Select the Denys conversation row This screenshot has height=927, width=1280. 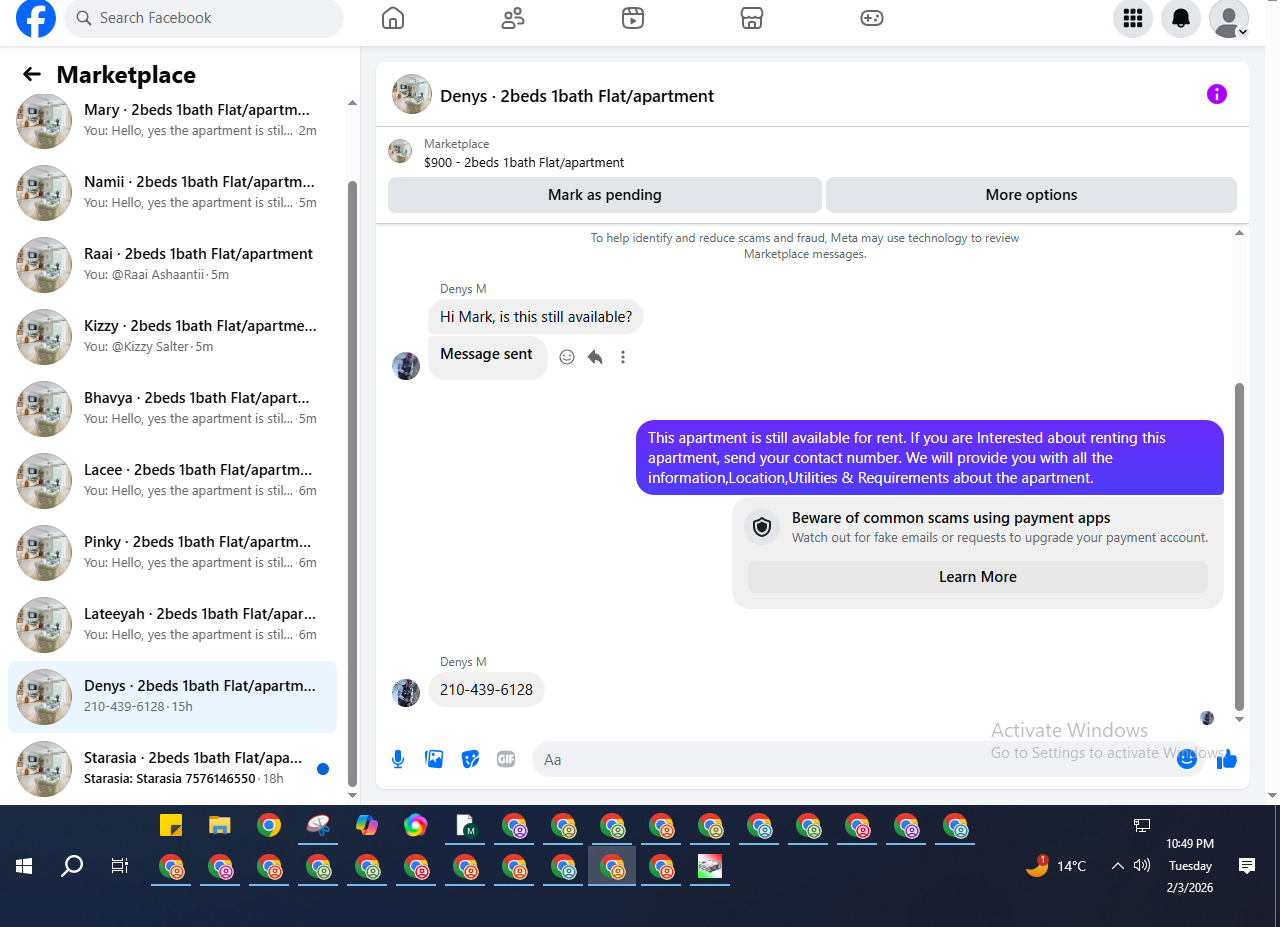tap(172, 696)
